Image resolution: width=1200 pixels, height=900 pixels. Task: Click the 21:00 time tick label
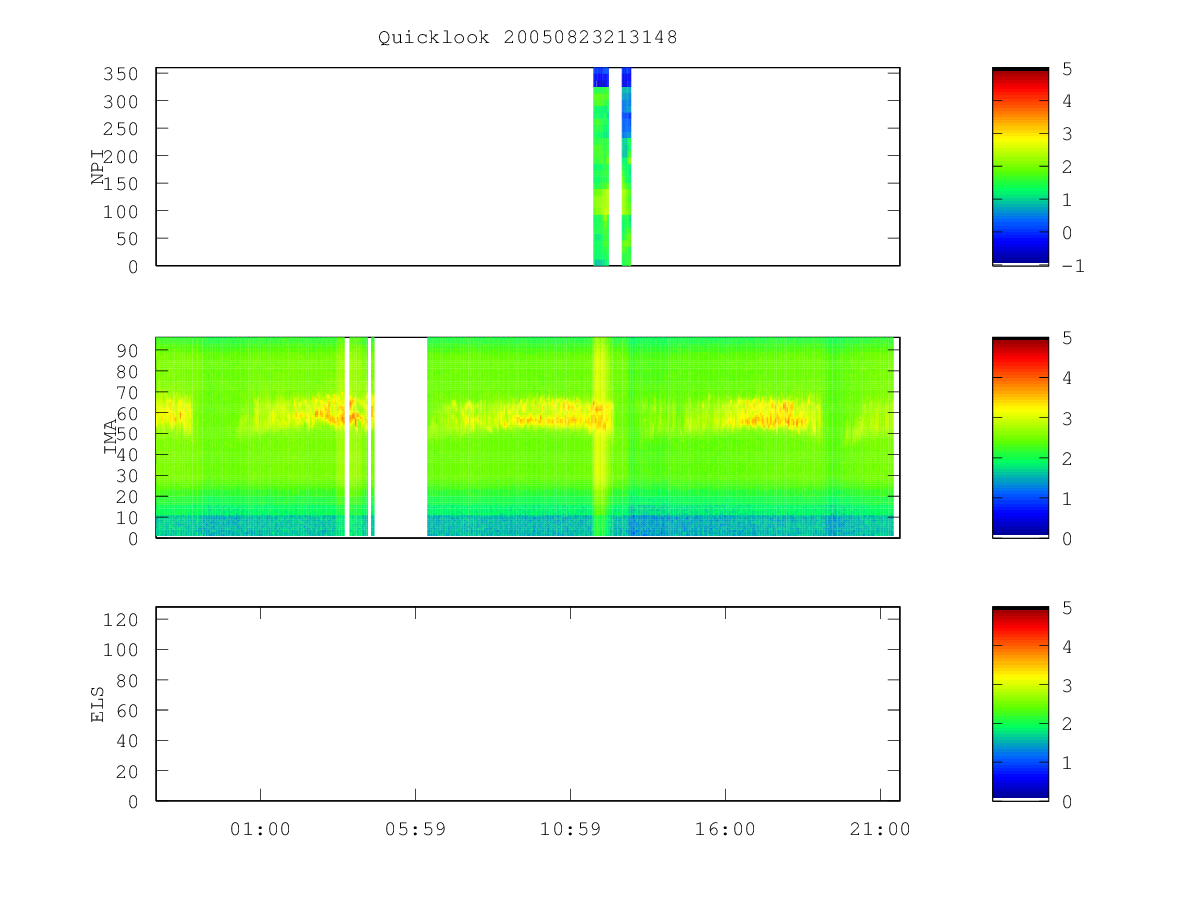click(x=880, y=829)
